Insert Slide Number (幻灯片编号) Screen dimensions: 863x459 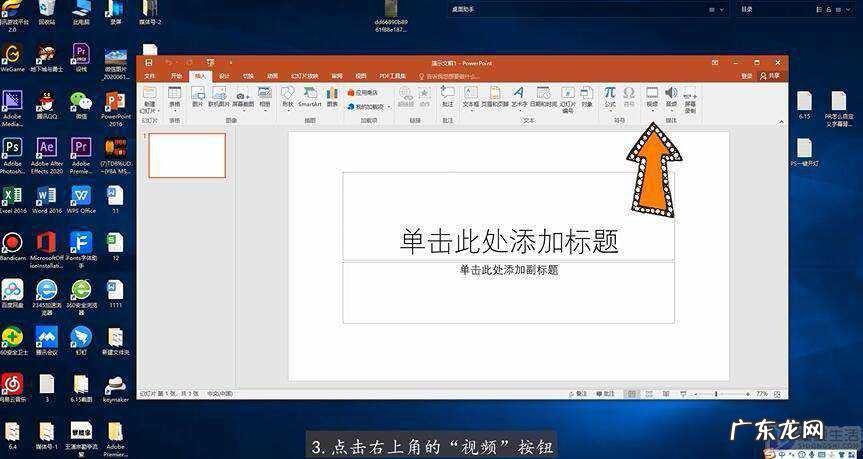(567, 99)
